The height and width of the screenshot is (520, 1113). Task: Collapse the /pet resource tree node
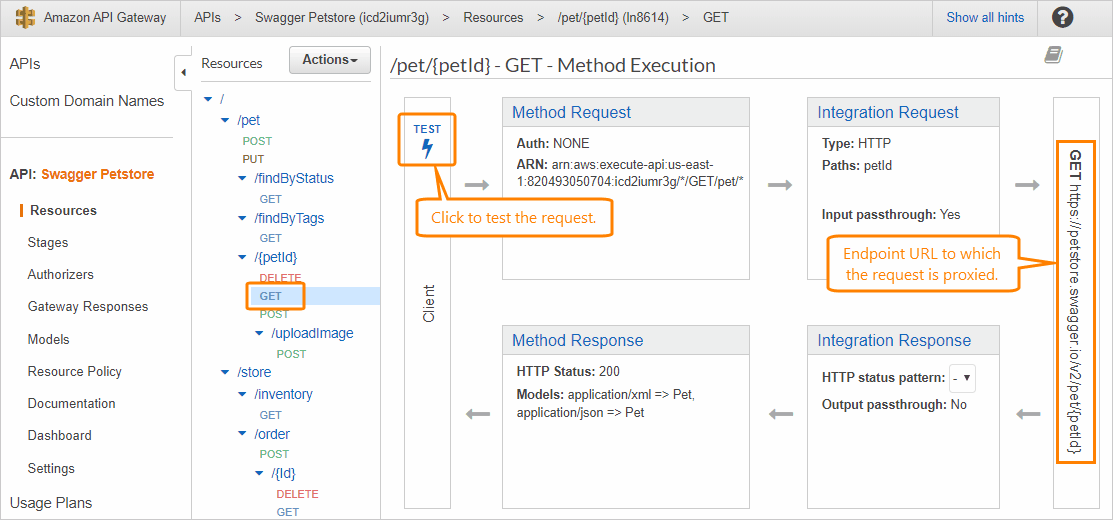(x=225, y=120)
